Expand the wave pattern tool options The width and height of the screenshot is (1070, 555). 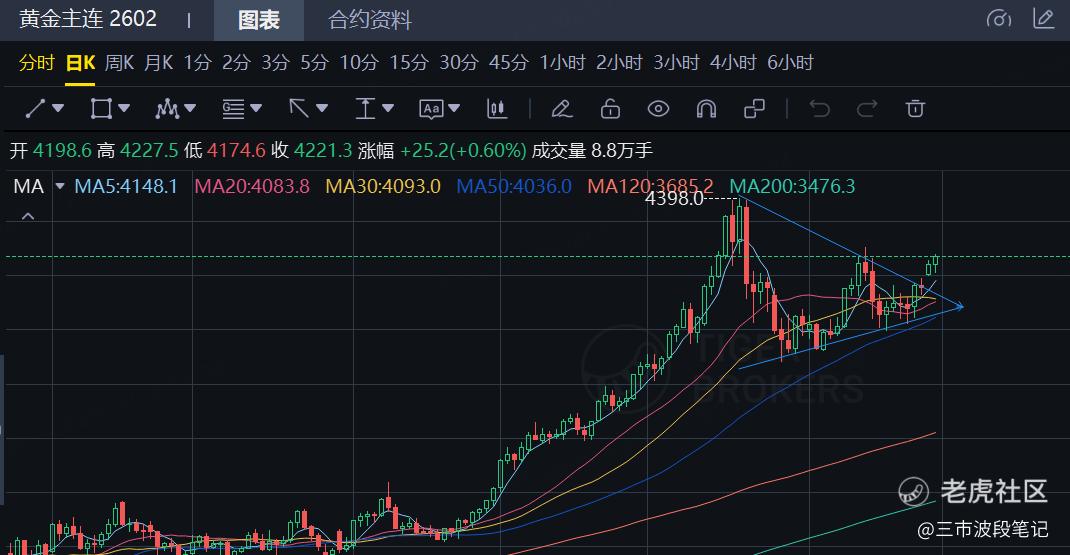190,108
